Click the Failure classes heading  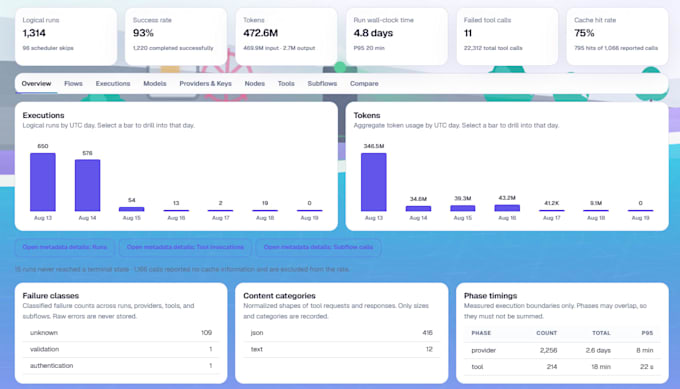51,296
